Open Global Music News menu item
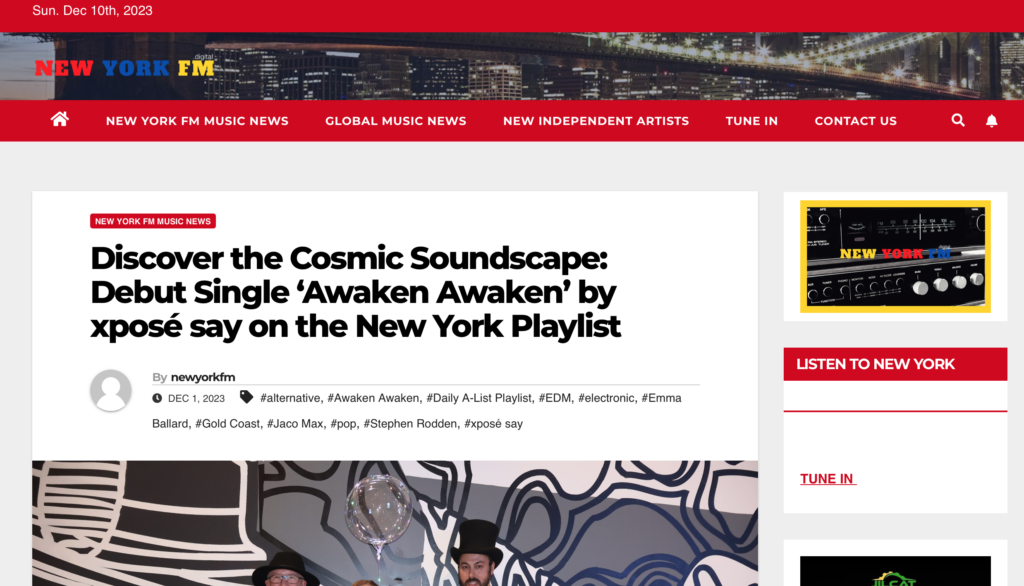 (396, 121)
